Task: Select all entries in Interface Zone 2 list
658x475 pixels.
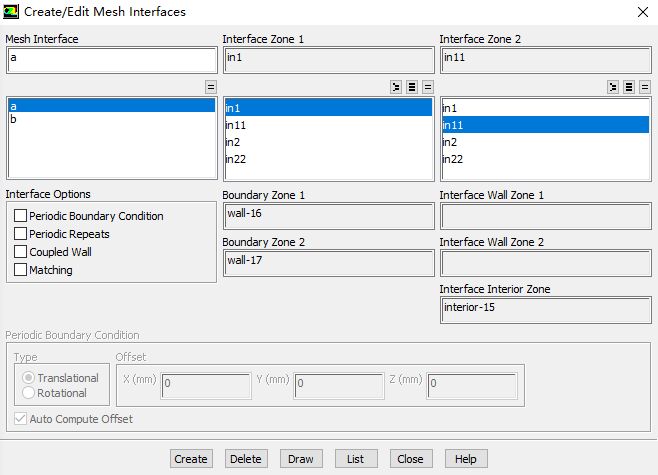Action: (629, 87)
